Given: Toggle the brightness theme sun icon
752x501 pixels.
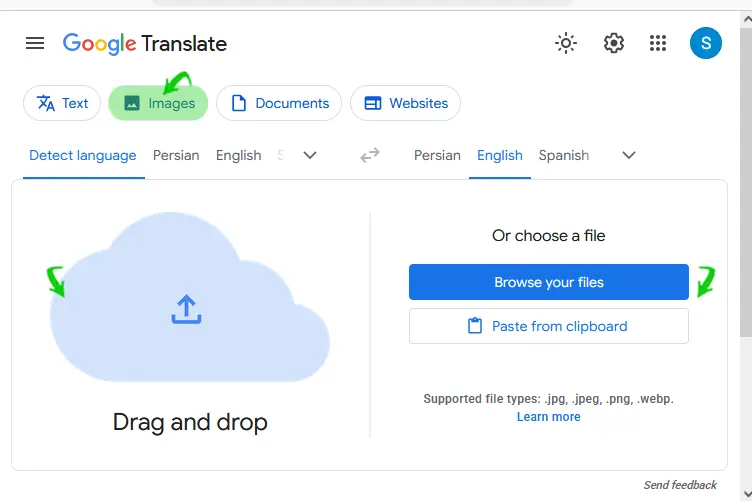Looking at the screenshot, I should click(x=566, y=43).
